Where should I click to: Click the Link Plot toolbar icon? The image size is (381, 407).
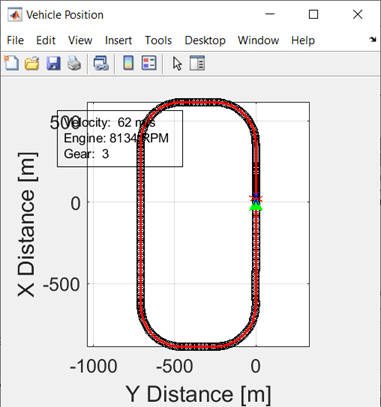tap(101, 63)
